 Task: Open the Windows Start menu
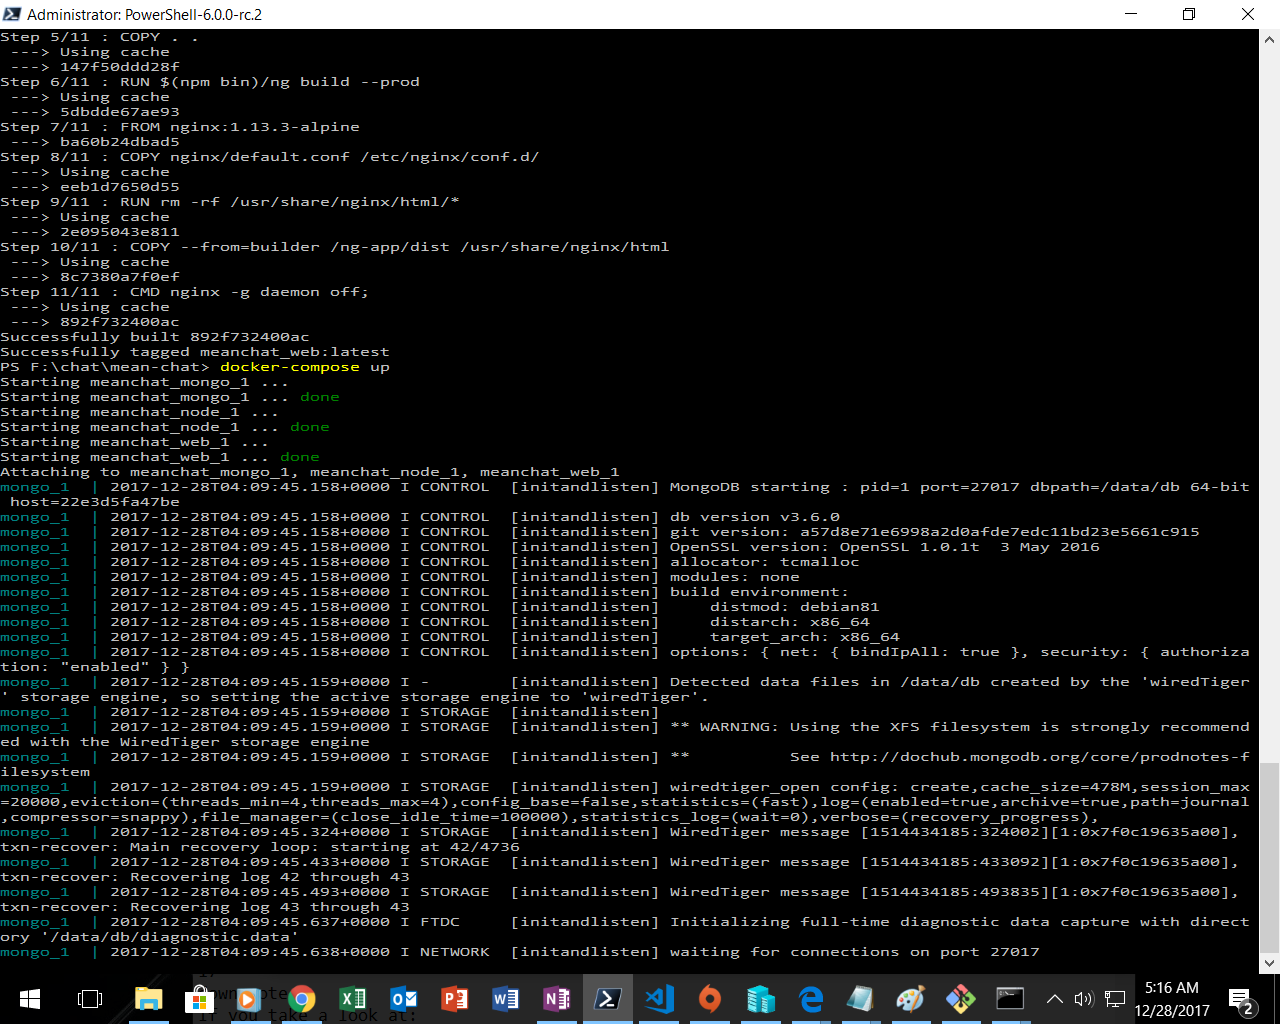pos(29,999)
